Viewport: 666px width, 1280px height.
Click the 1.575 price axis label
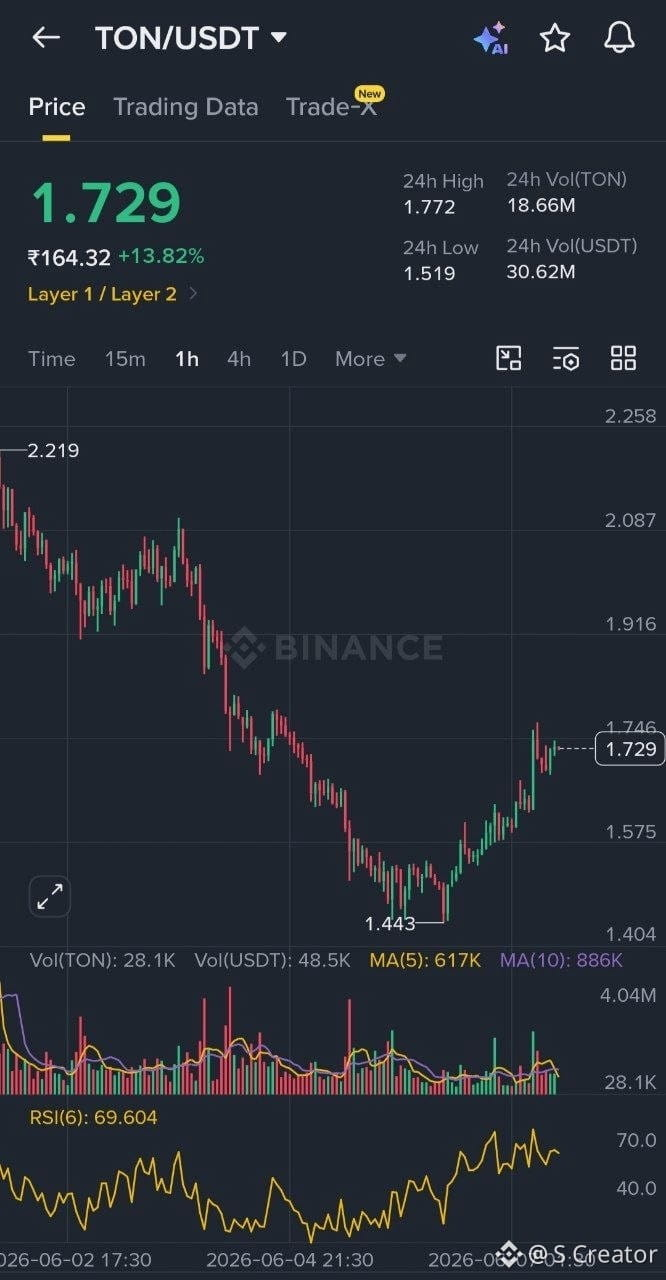[630, 832]
